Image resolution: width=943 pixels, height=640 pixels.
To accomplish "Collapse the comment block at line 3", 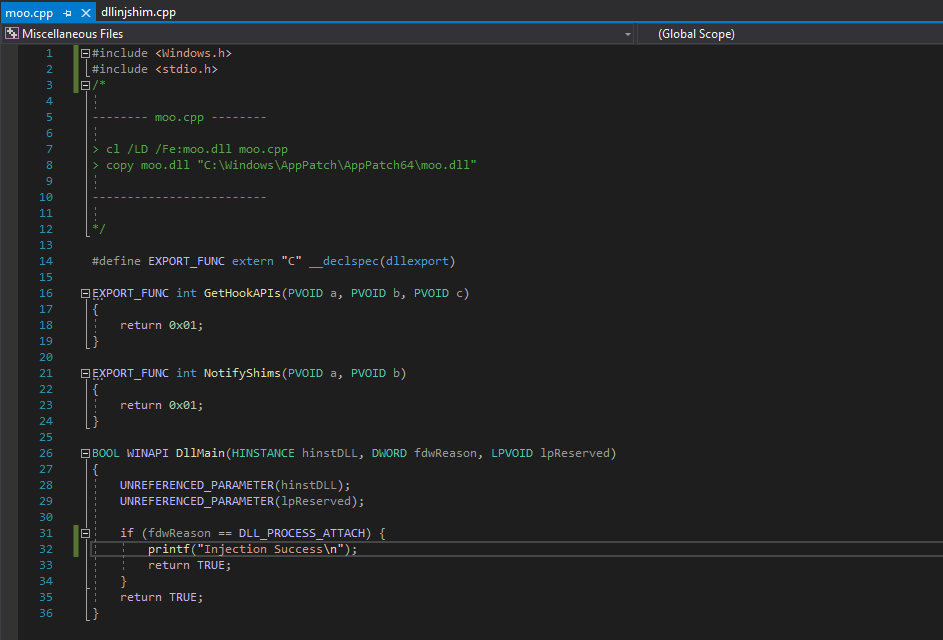I will [x=85, y=85].
